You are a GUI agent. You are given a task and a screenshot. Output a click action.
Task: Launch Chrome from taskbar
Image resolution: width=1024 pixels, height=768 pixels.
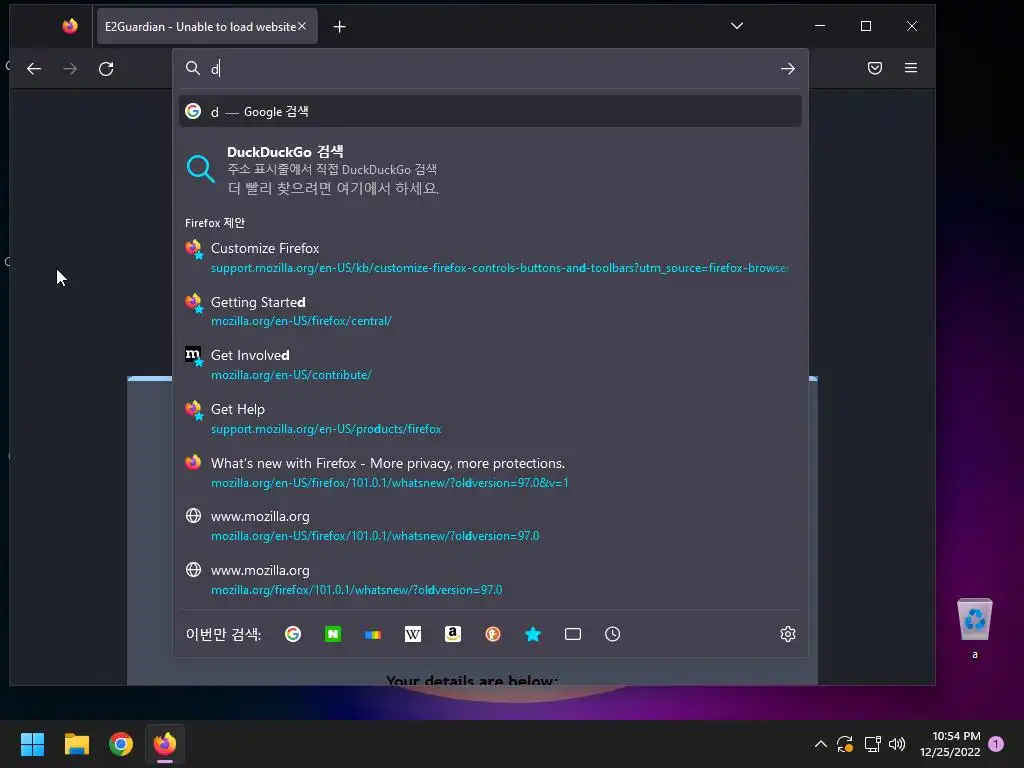(121, 744)
